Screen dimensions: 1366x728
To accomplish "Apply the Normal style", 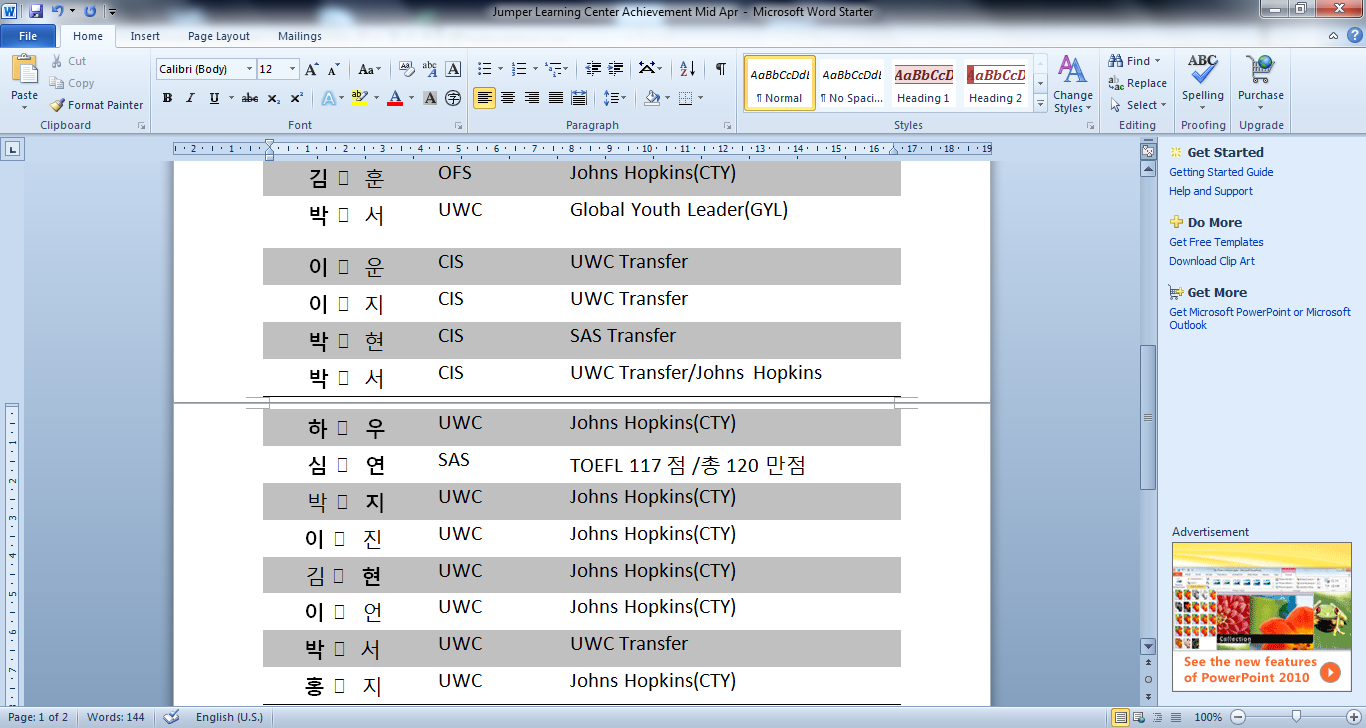I will [780, 82].
